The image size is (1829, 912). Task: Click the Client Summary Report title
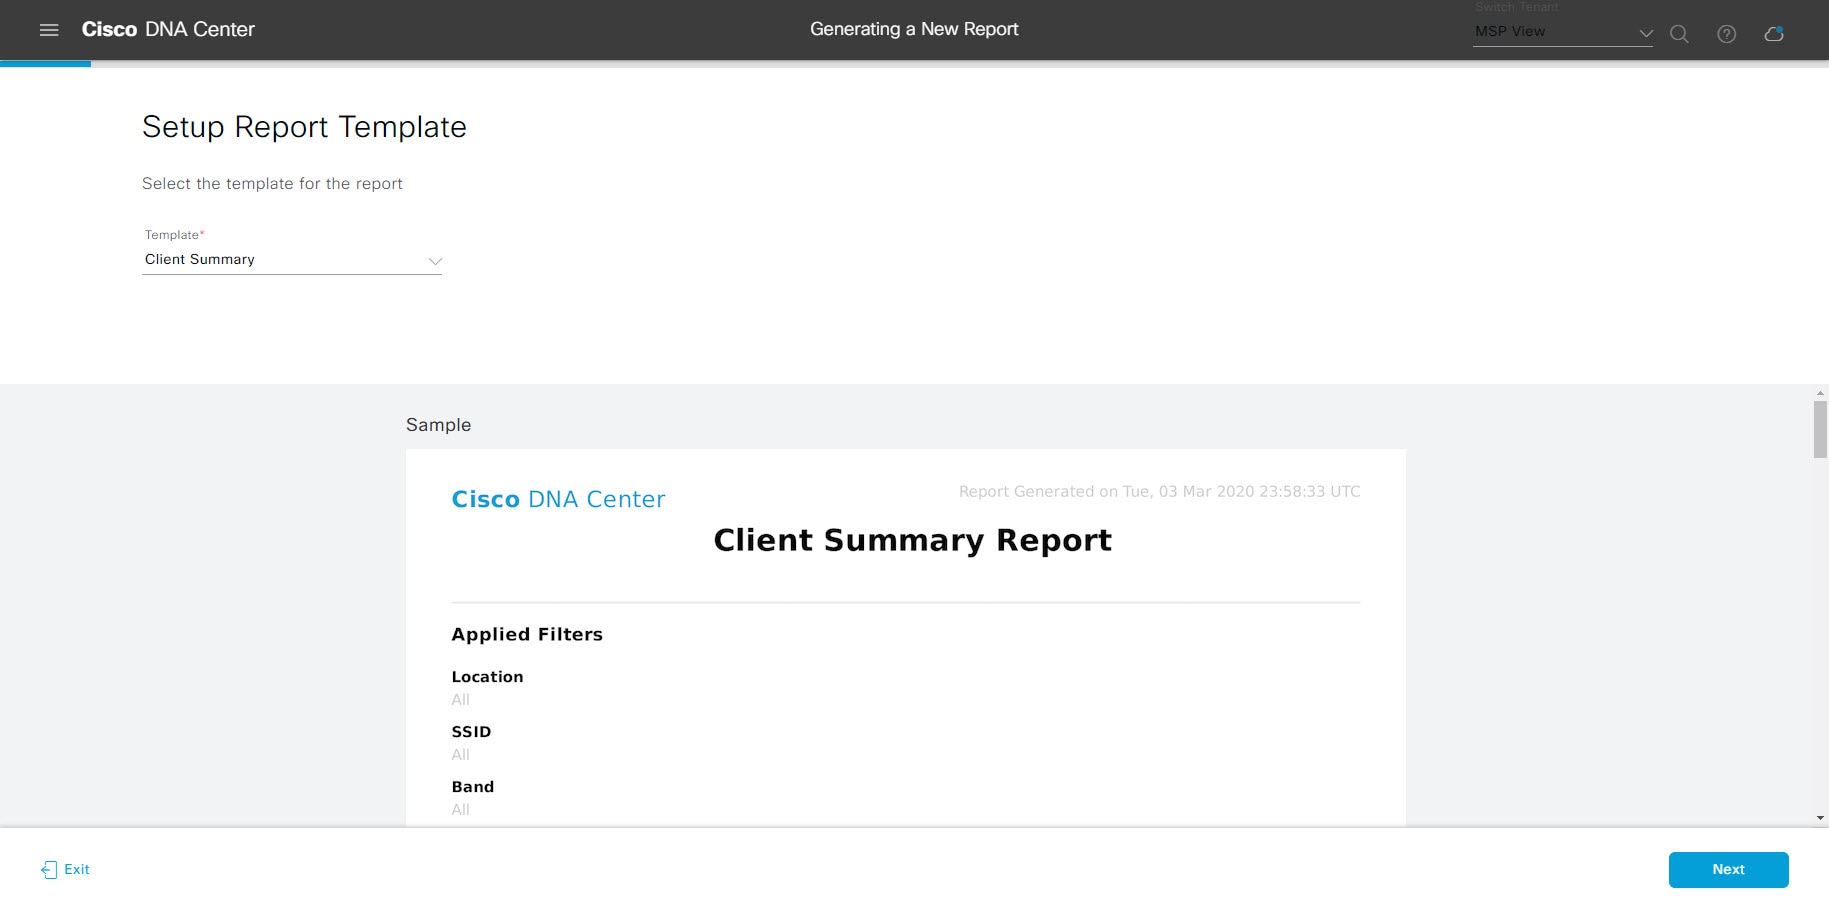912,540
